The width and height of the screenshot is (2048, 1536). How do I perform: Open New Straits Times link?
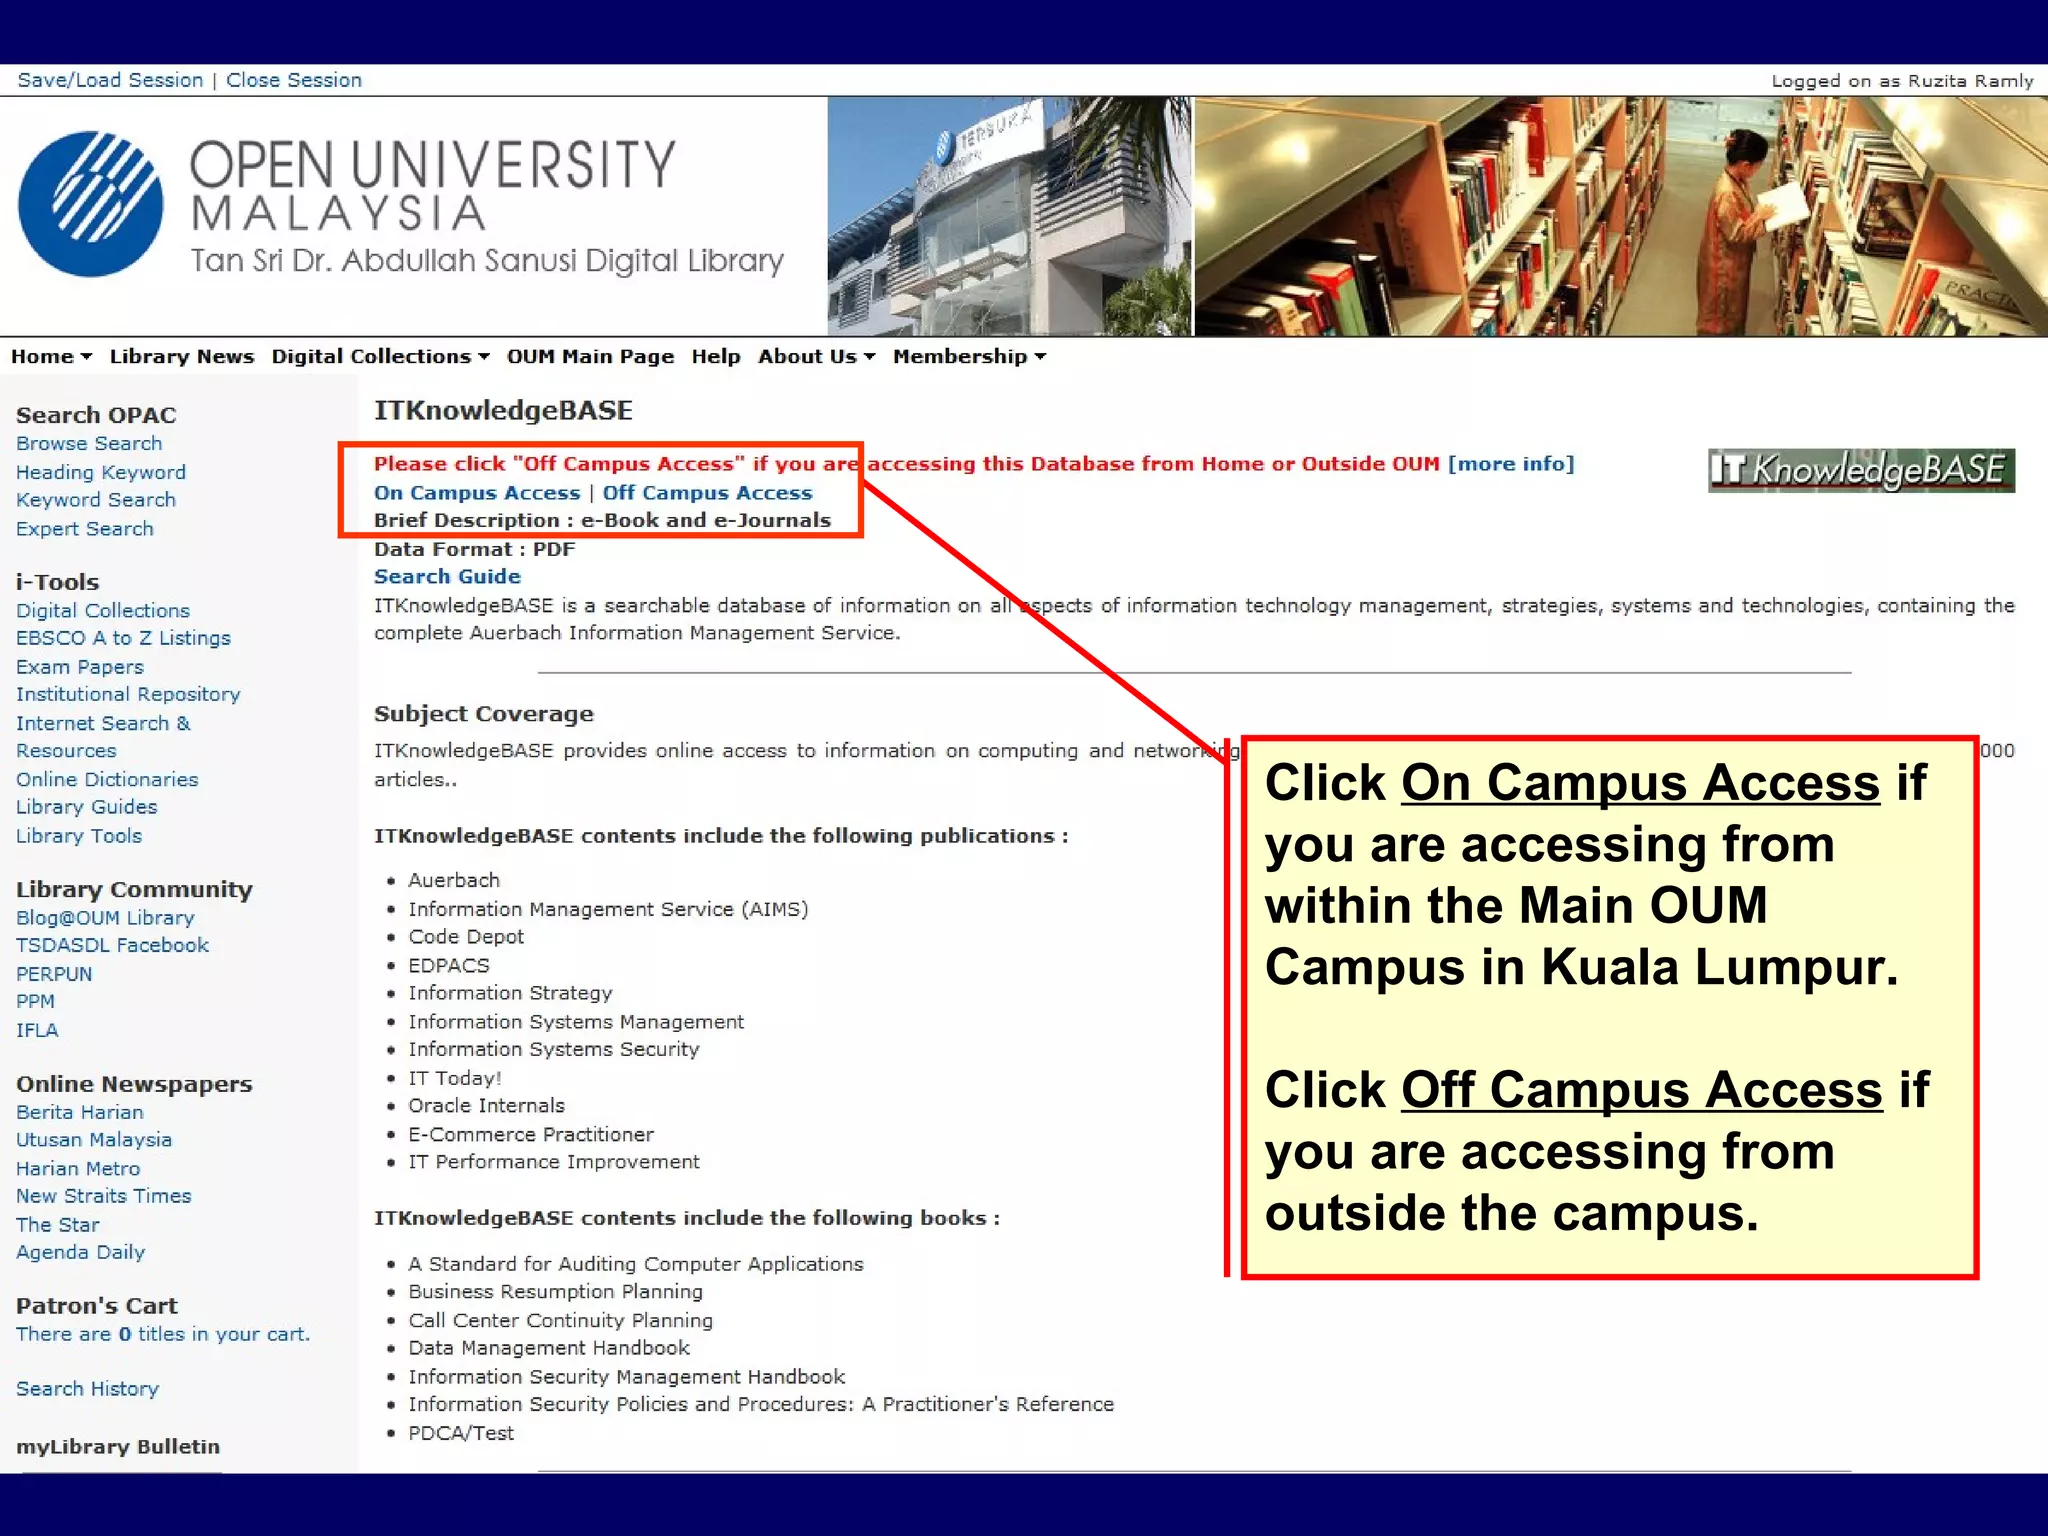coord(104,1196)
